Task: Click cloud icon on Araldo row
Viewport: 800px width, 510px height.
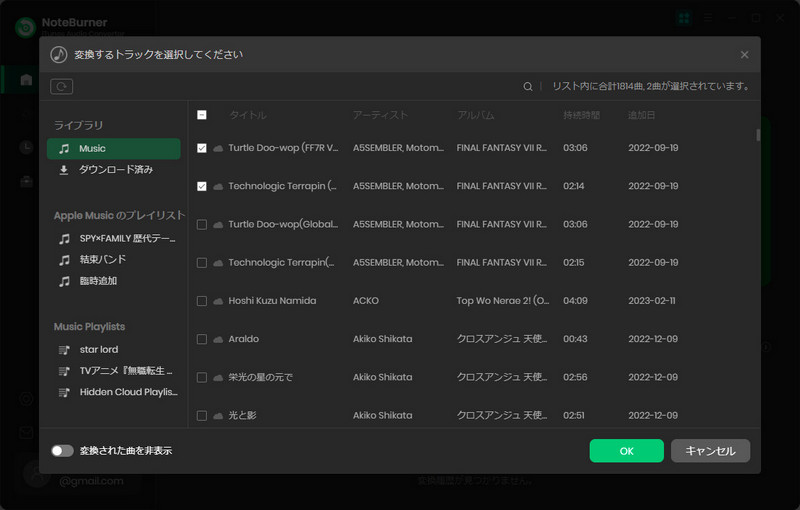Action: (218, 339)
